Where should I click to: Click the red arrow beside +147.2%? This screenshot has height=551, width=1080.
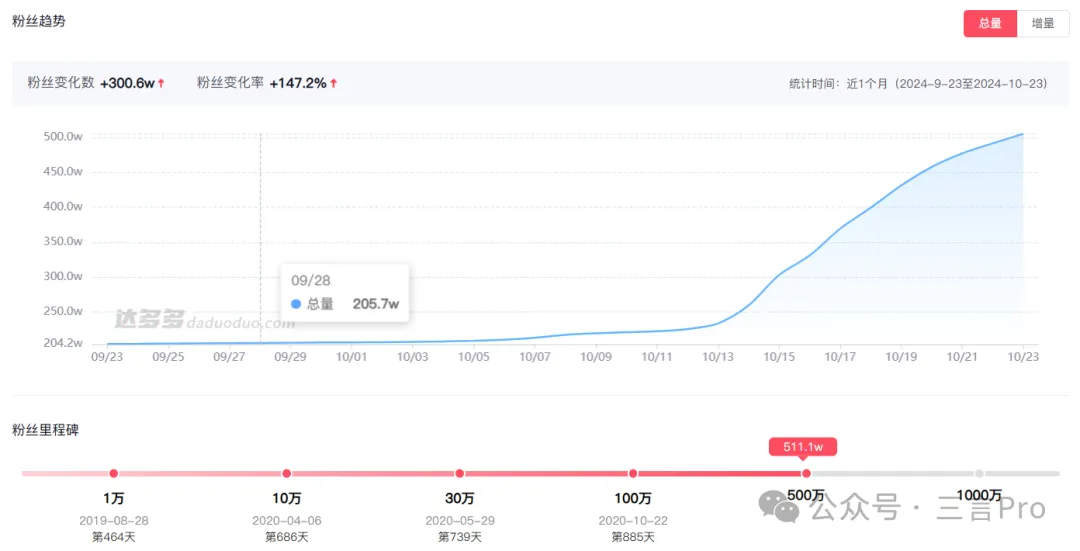click(334, 84)
